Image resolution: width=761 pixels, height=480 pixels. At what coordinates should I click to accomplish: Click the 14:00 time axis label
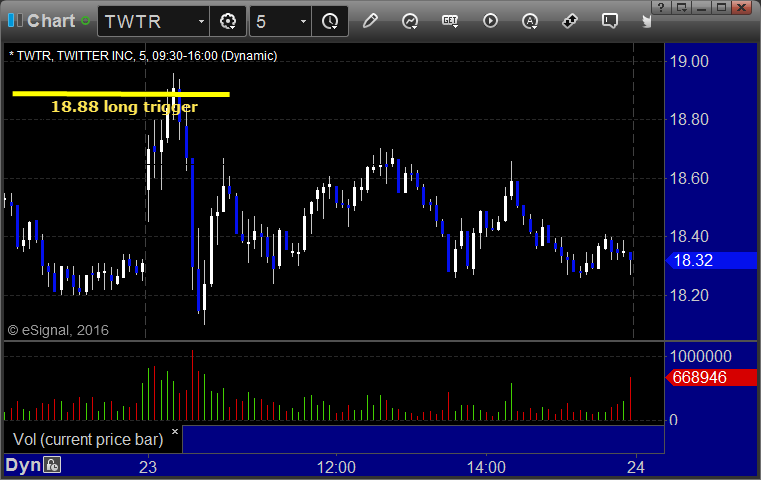(486, 467)
